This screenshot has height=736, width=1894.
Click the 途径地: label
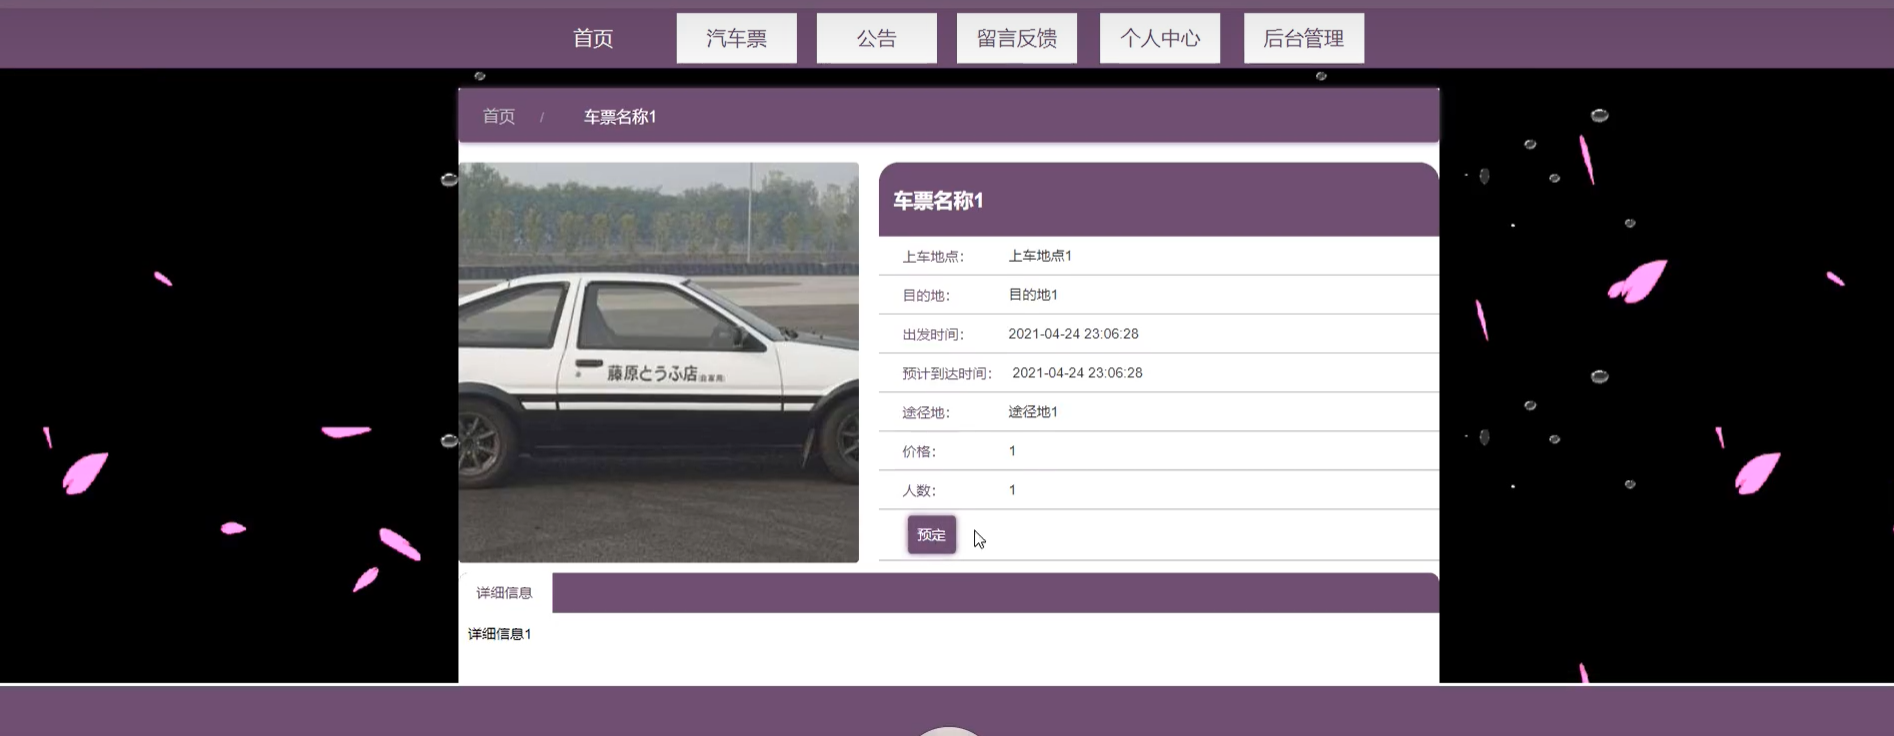pos(926,413)
